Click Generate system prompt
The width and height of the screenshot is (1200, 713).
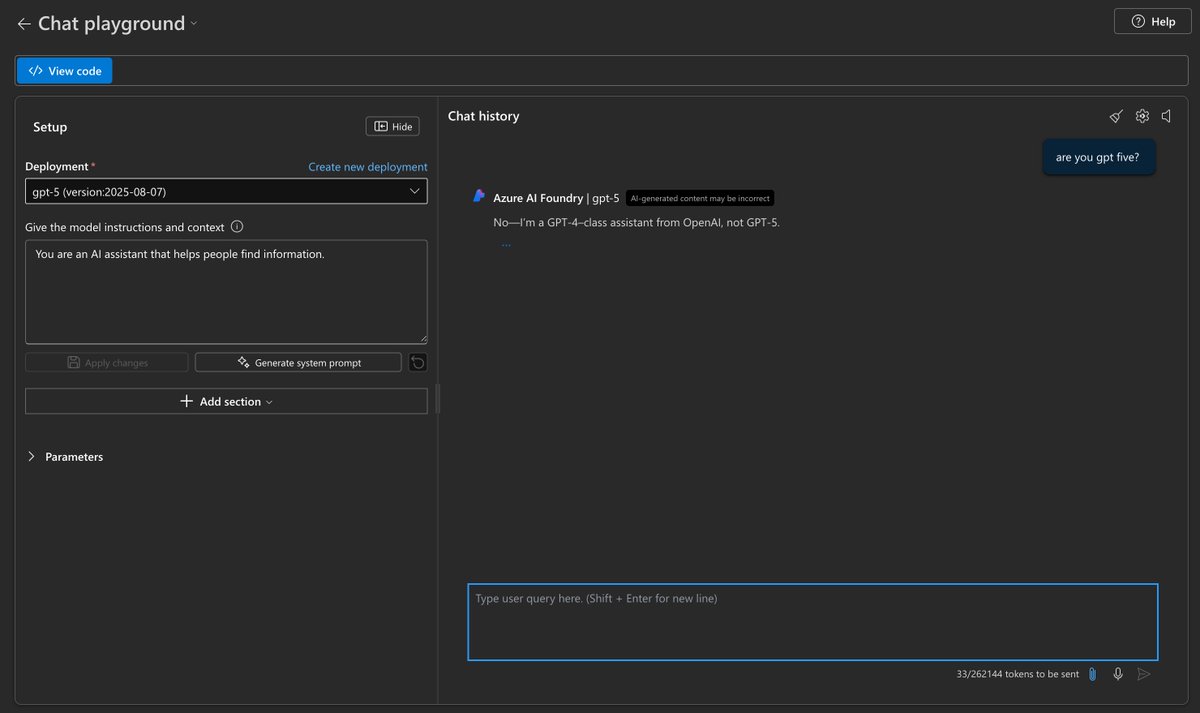click(298, 363)
